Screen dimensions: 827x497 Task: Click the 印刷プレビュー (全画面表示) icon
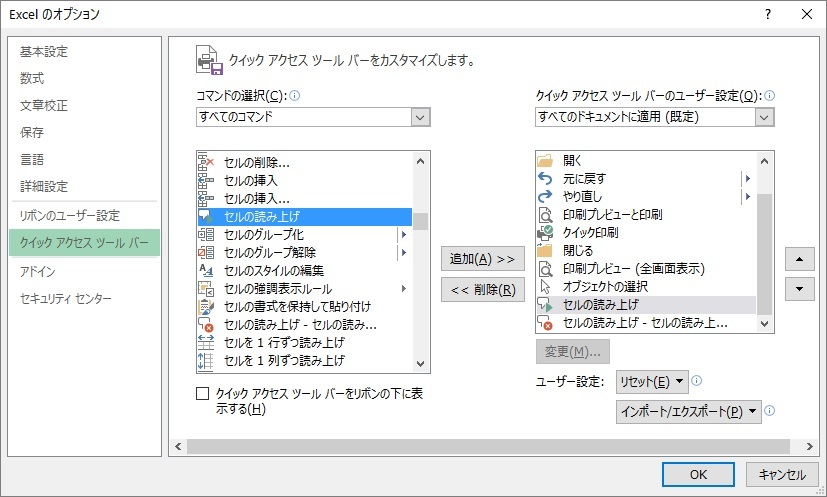point(545,269)
